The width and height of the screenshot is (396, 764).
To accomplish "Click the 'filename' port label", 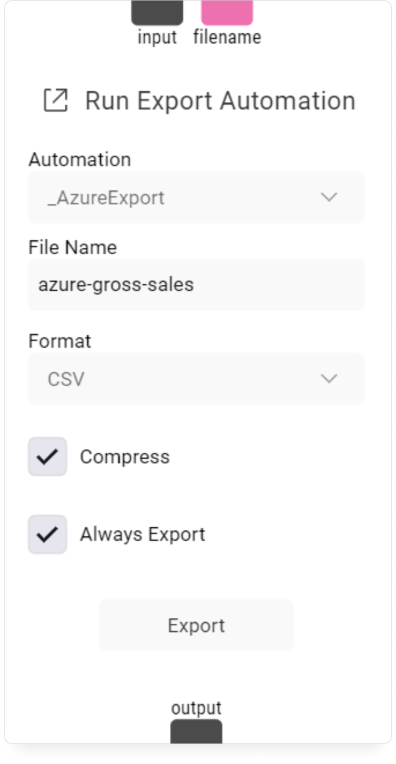I will [x=227, y=37].
